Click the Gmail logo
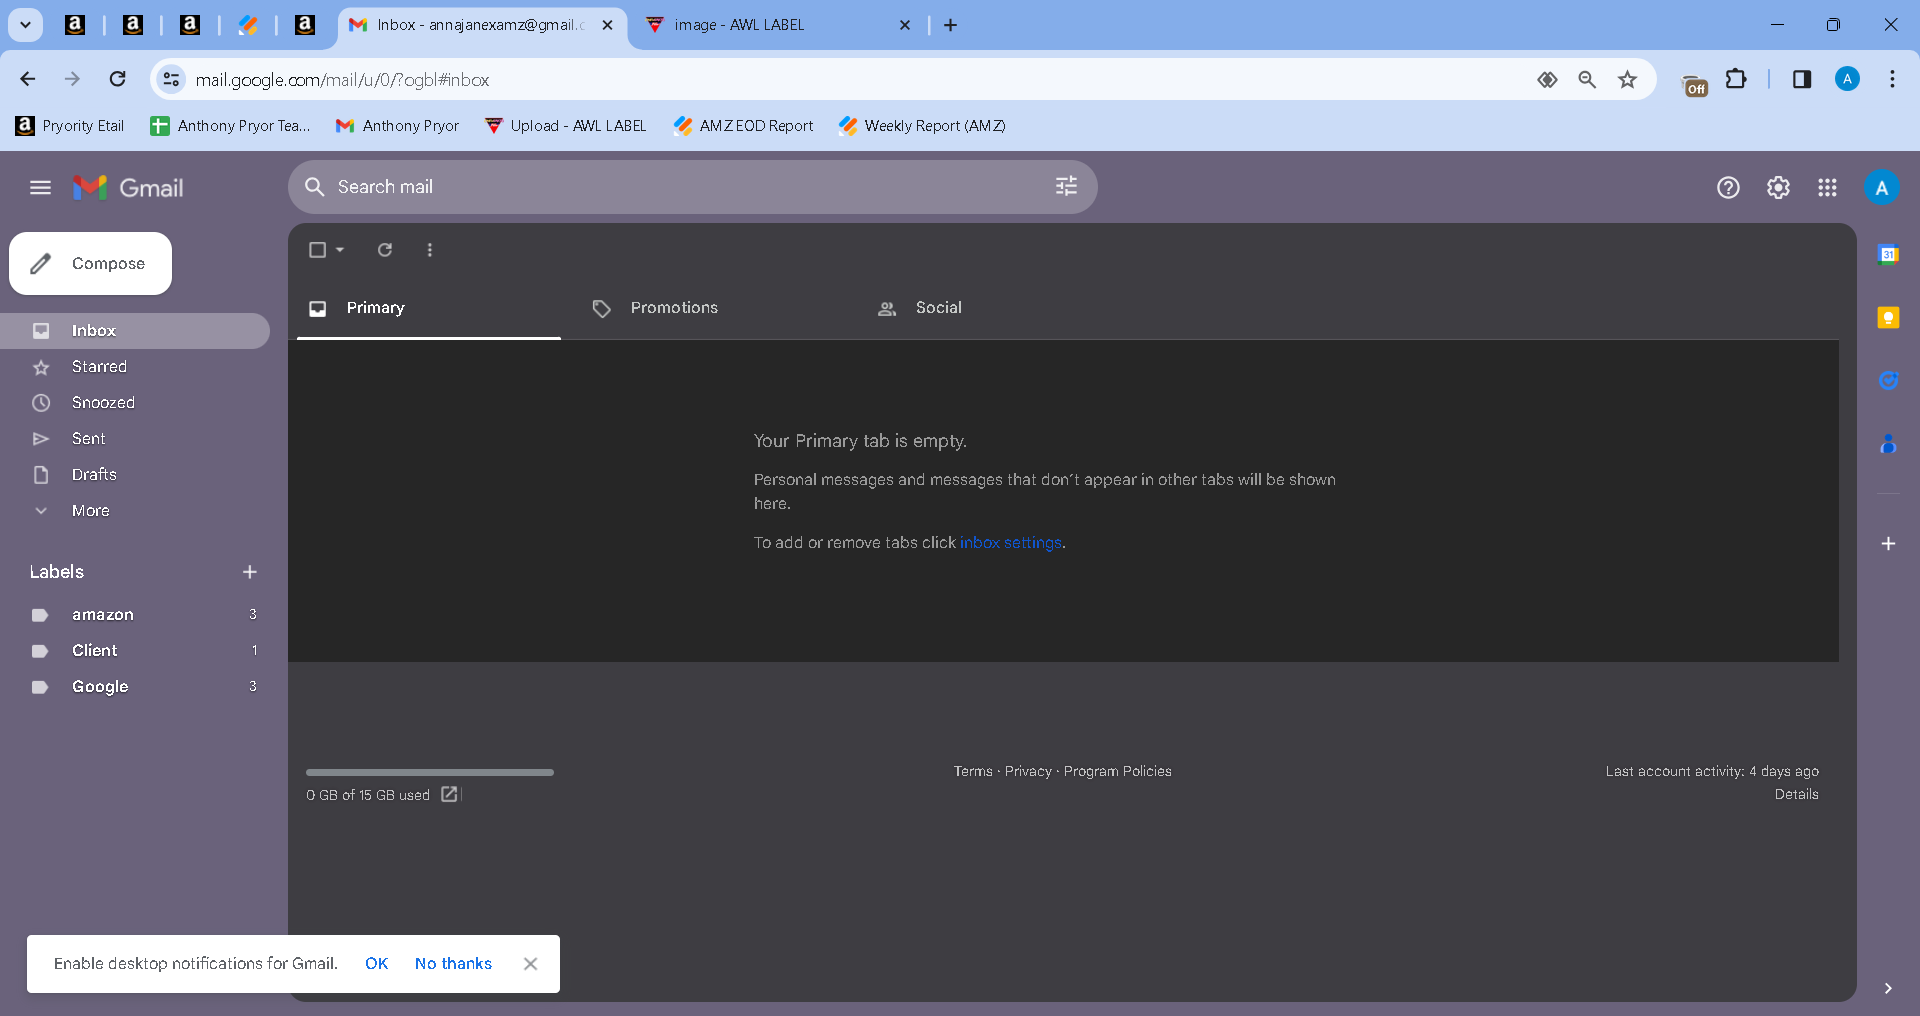Screen dimensions: 1920x1016 (x=128, y=188)
